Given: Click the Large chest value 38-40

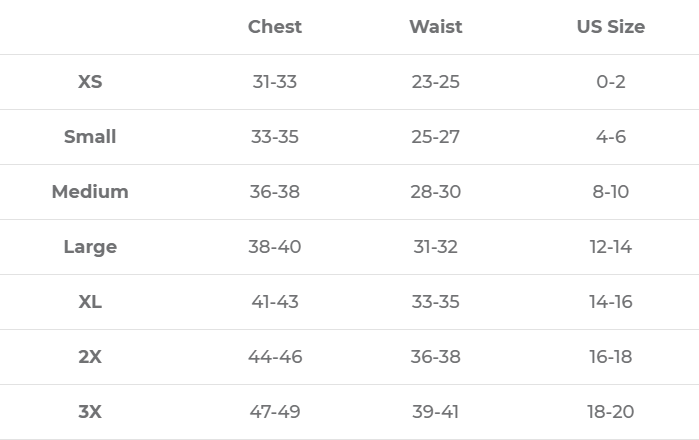Looking at the screenshot, I should (x=275, y=247).
